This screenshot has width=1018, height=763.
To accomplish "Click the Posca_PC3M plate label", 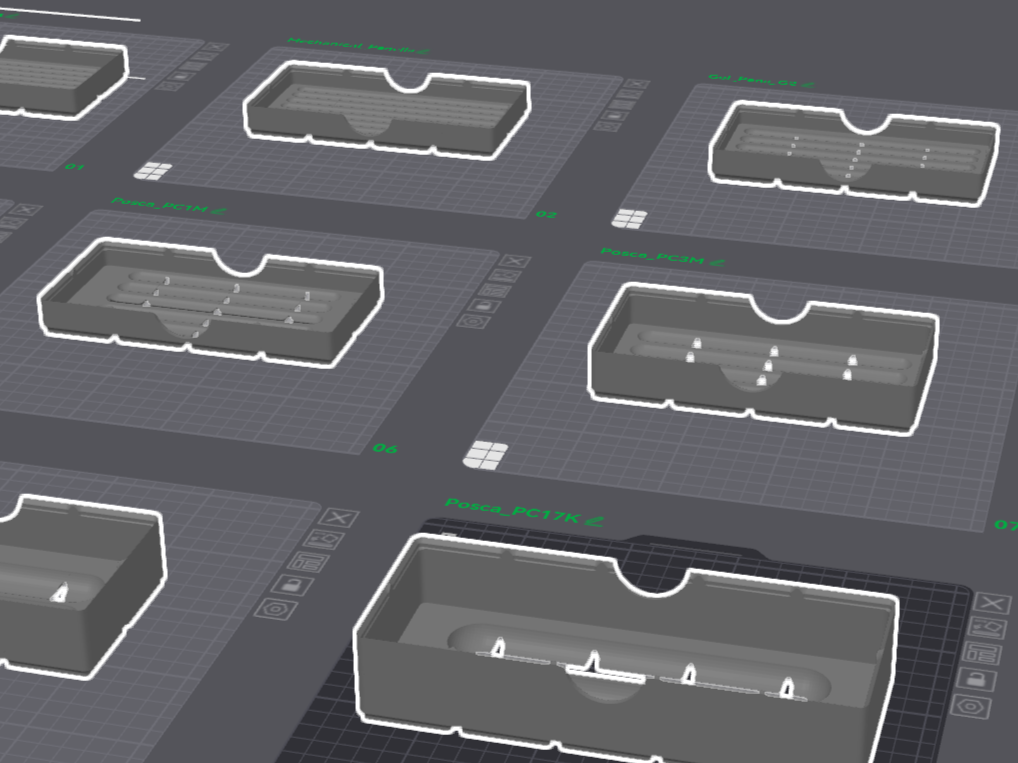I will (652, 256).
